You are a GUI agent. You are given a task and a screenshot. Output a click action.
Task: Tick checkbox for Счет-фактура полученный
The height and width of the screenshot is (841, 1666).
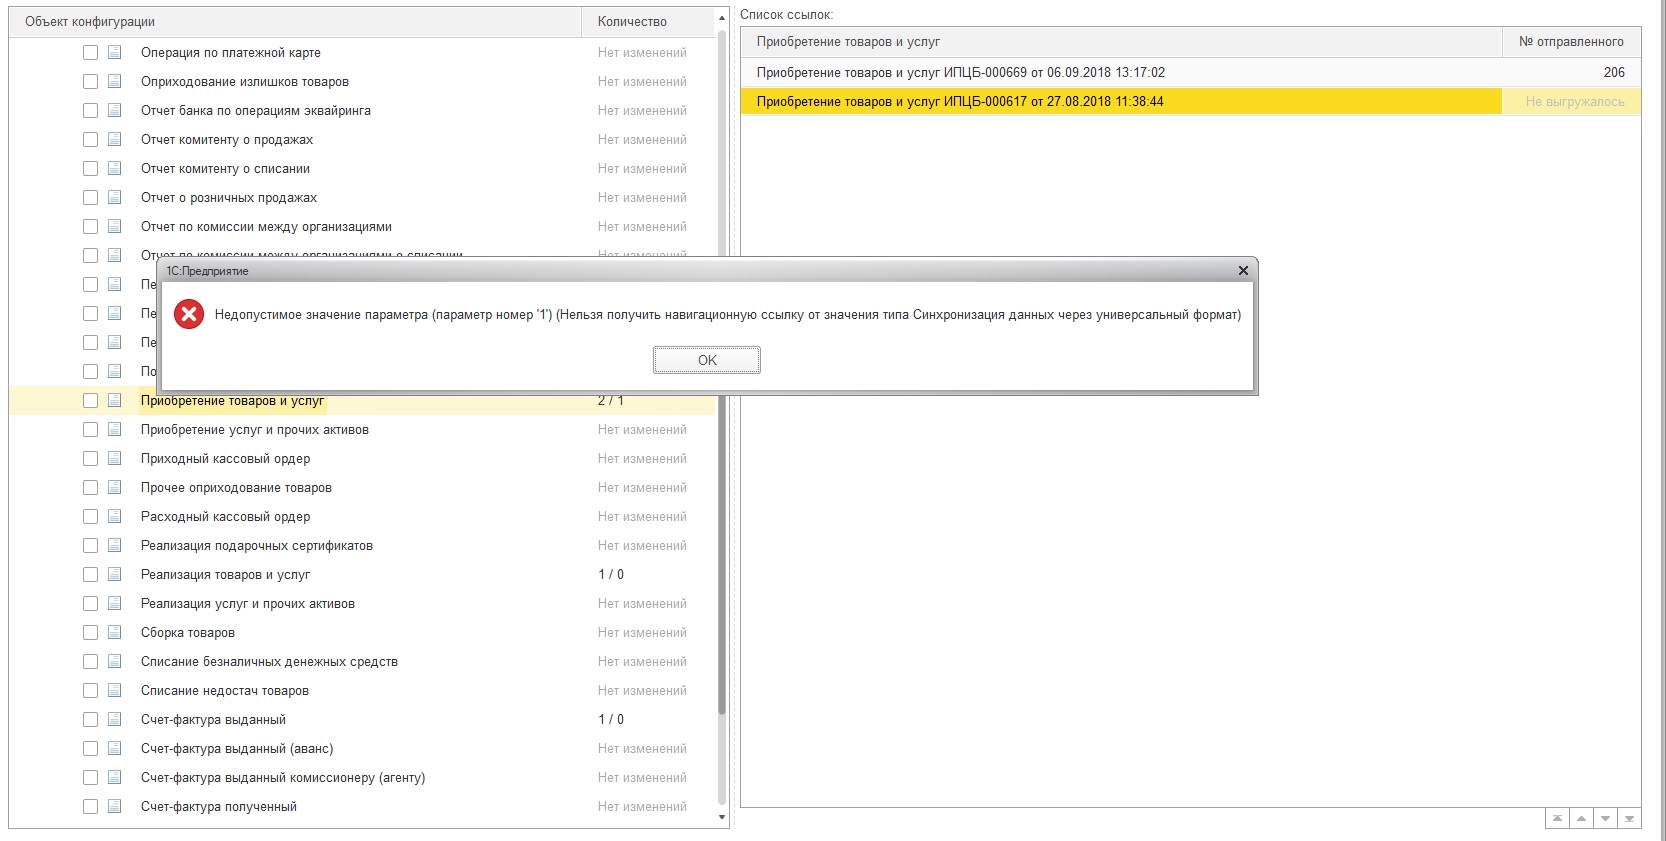click(x=91, y=806)
